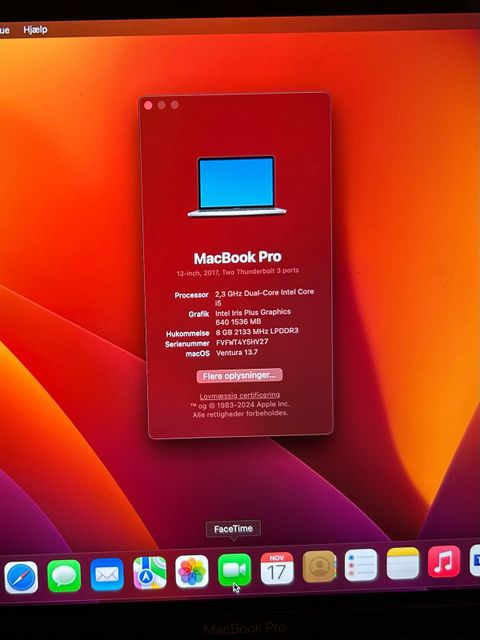Image resolution: width=480 pixels, height=640 pixels.
Task: Click the Flere oplysninger button
Action: [x=239, y=376]
